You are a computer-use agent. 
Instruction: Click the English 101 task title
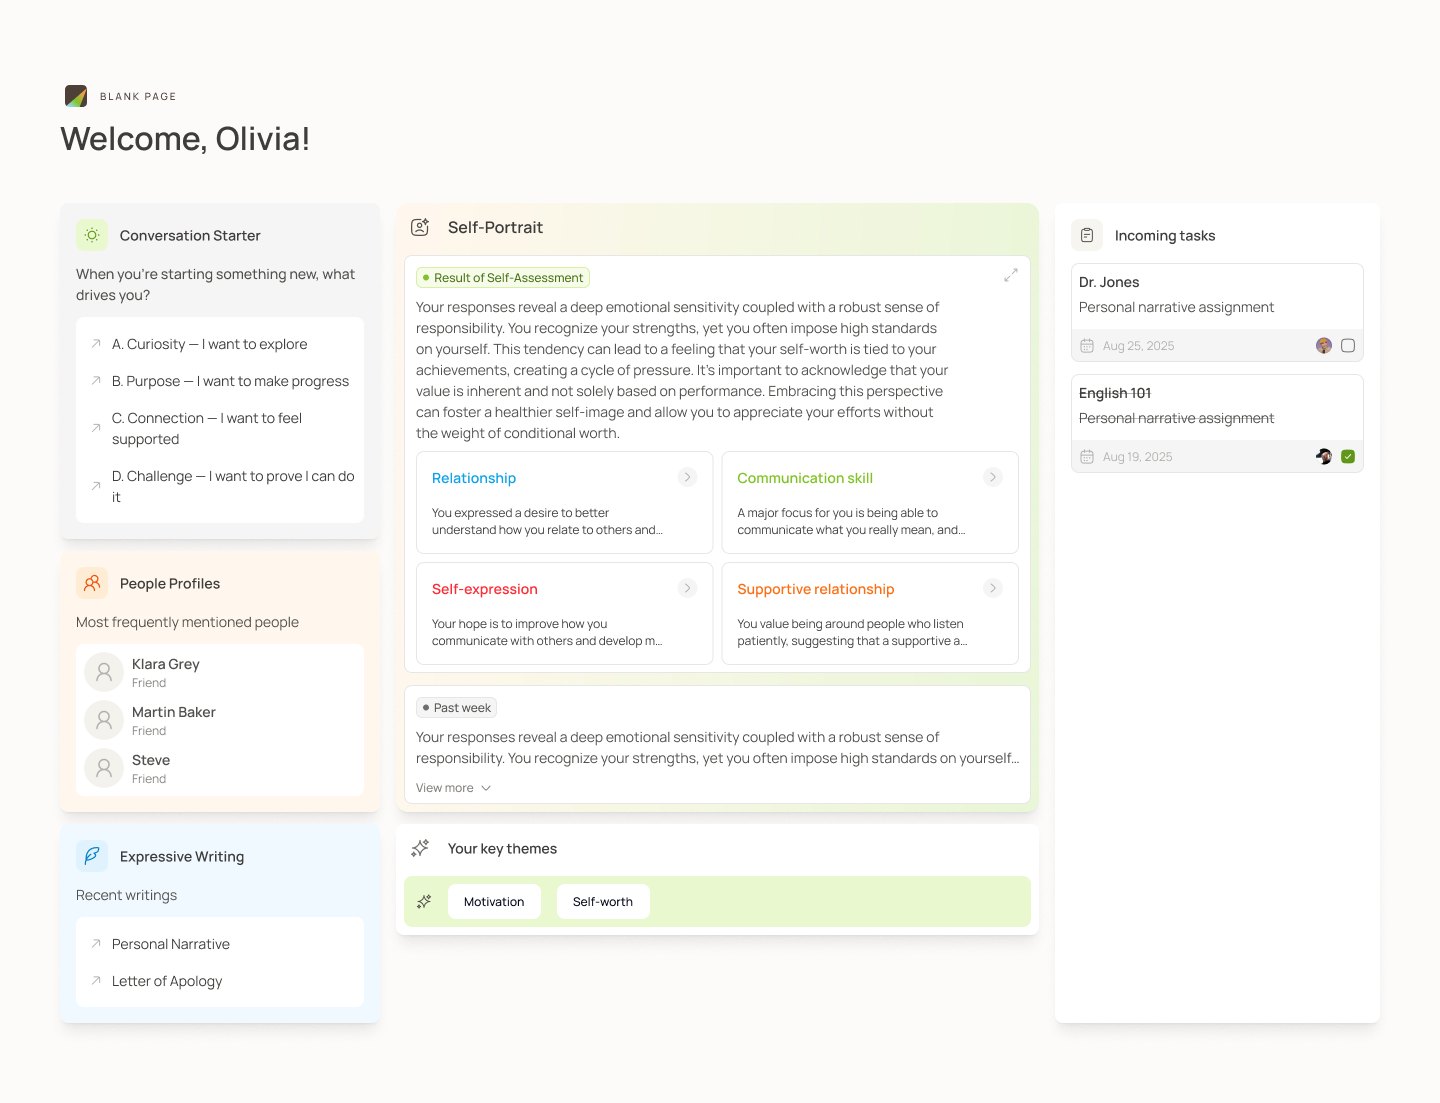pos(1115,393)
